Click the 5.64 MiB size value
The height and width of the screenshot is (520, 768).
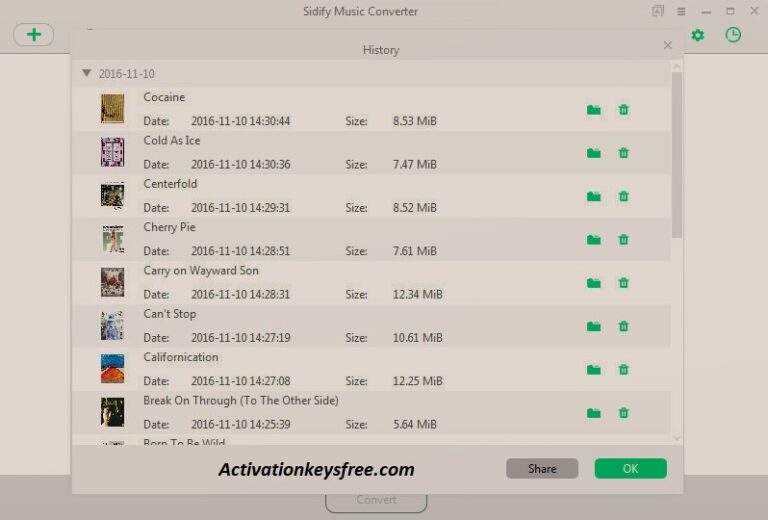point(414,425)
